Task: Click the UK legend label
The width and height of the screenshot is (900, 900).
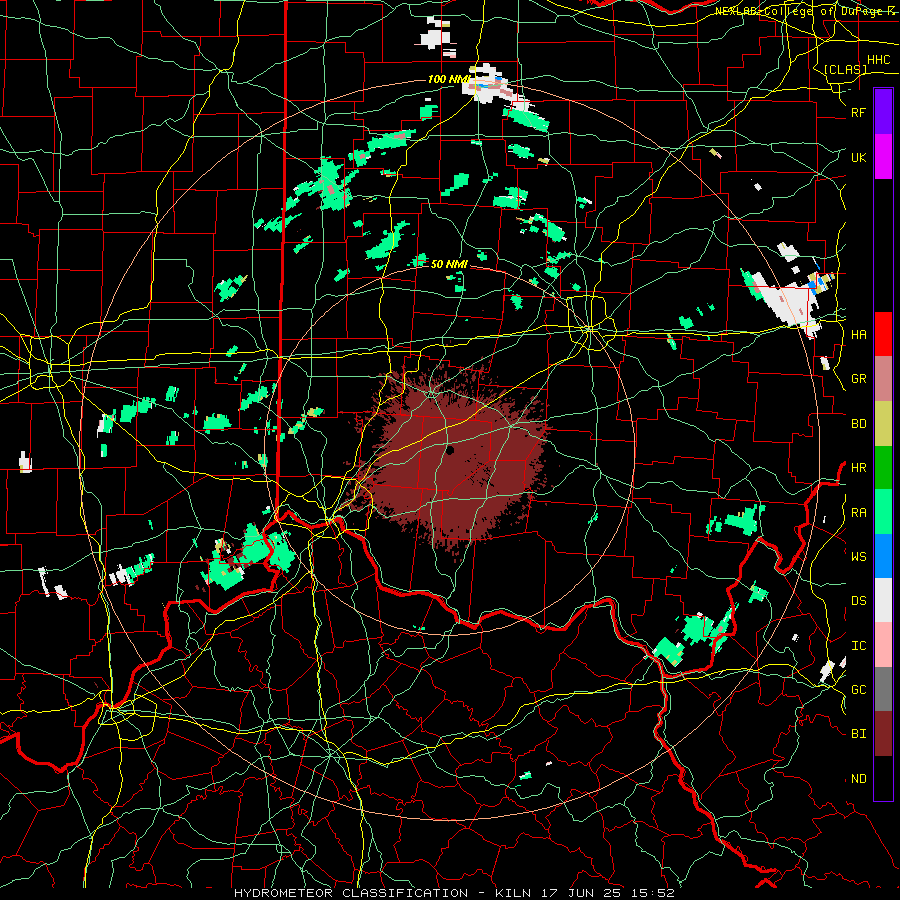Action: [859, 157]
